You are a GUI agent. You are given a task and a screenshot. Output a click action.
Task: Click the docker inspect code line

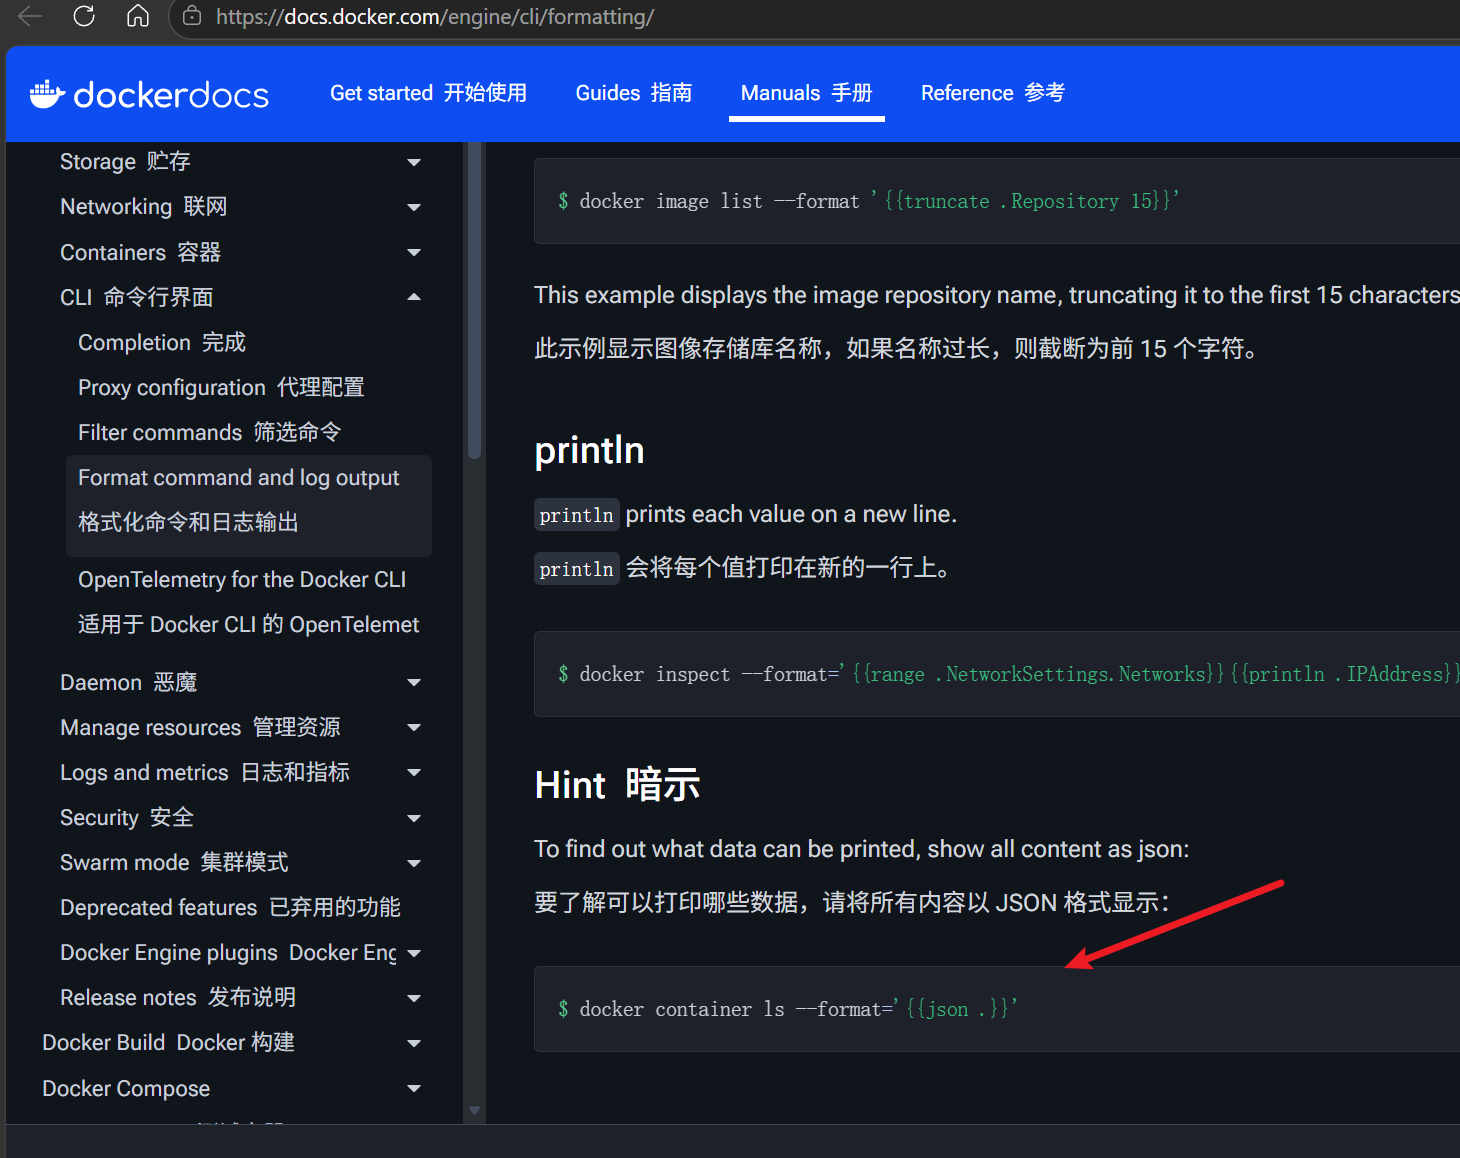click(x=1008, y=674)
